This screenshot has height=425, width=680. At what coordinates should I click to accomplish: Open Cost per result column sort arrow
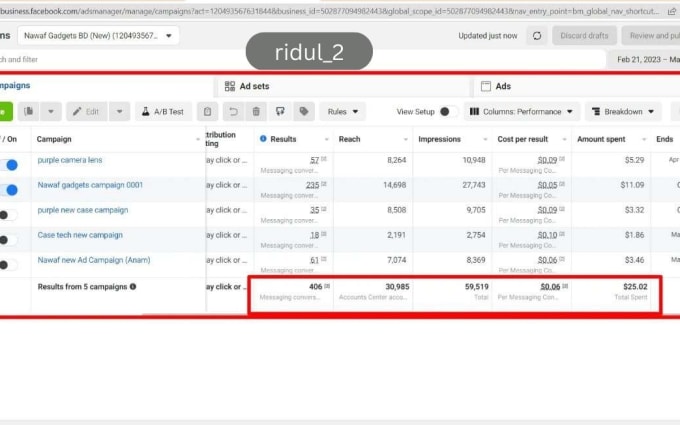tap(564, 139)
